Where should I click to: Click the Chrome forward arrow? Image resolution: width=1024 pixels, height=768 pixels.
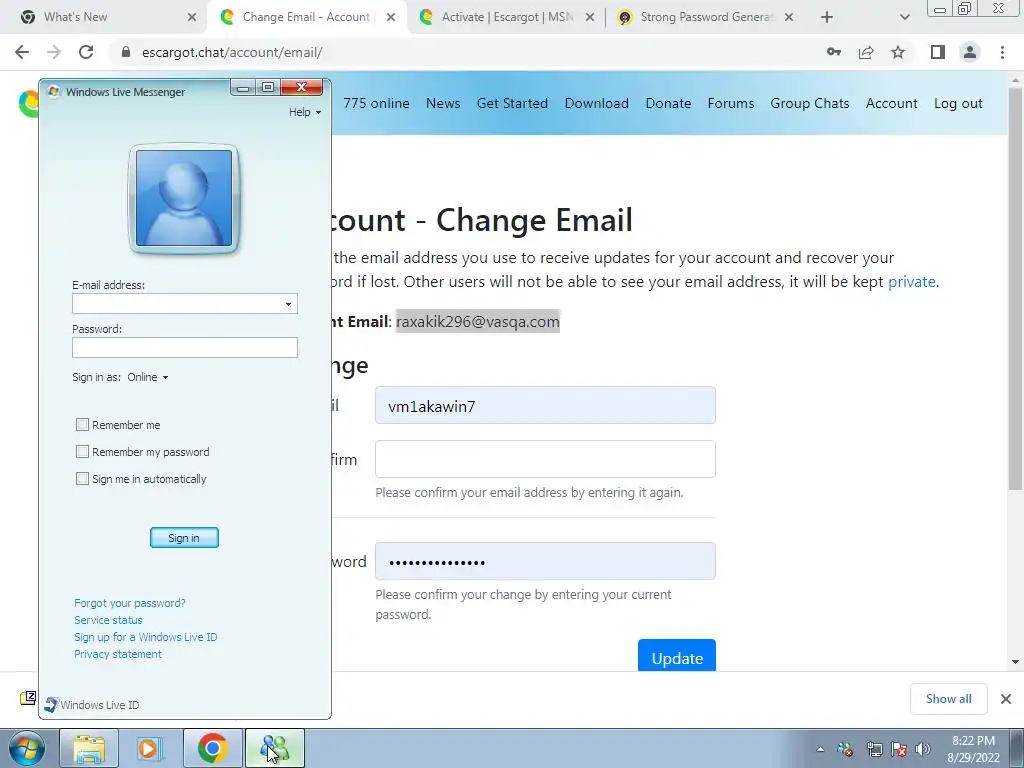click(x=54, y=52)
